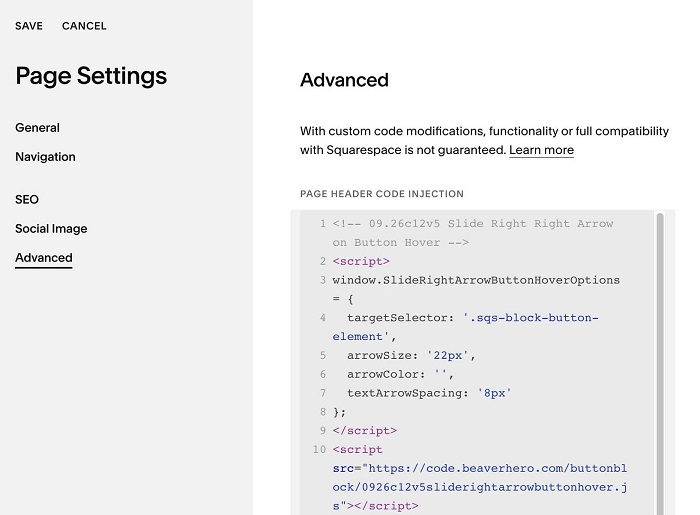Click line number 10 in the gutter
This screenshot has width=700, height=515.
(319, 449)
